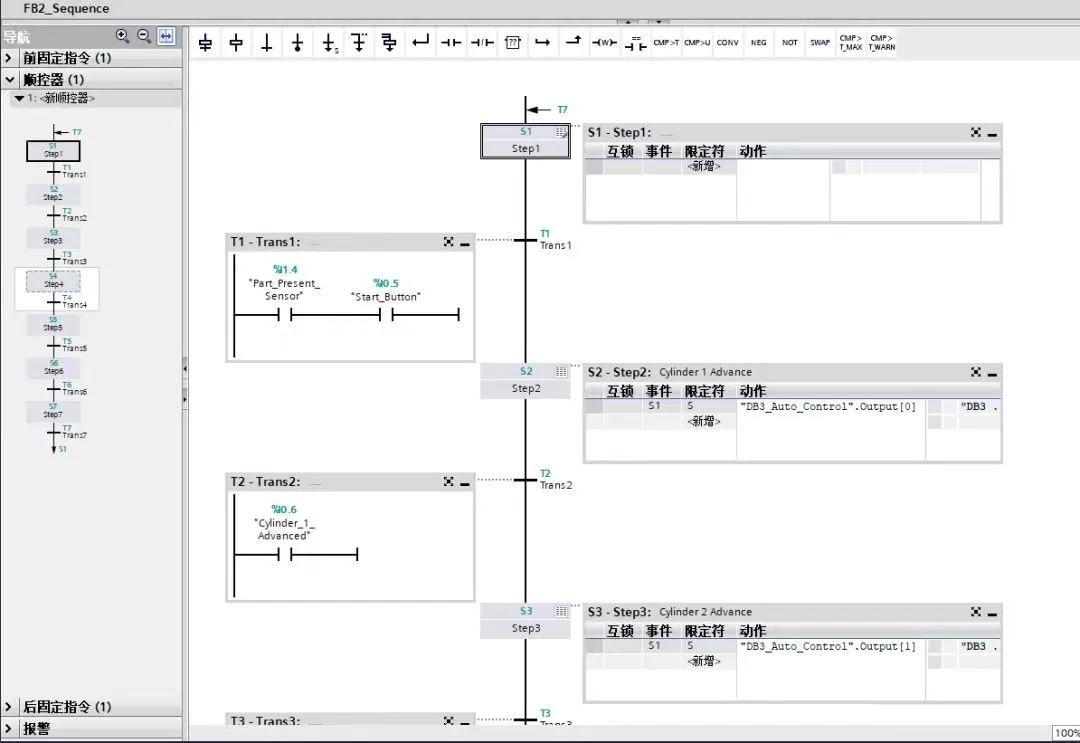This screenshot has width=1080, height=743.
Task: Collapse the T1 - Trans1 panel
Action: tap(465, 242)
